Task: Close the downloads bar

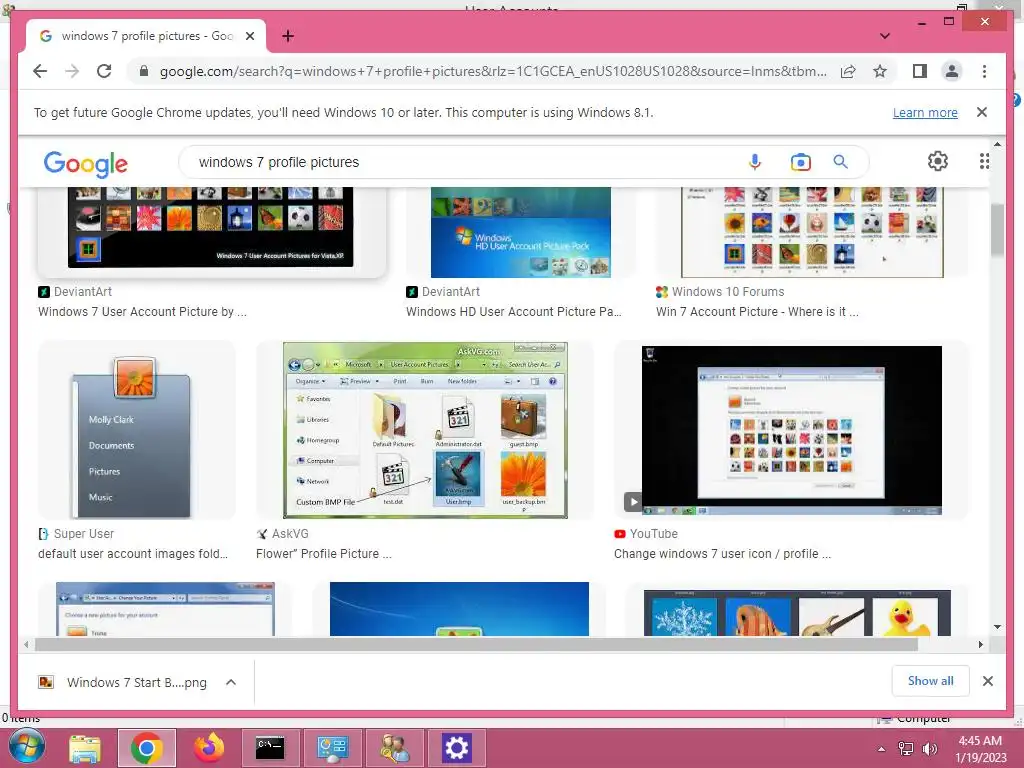Action: coord(987,681)
